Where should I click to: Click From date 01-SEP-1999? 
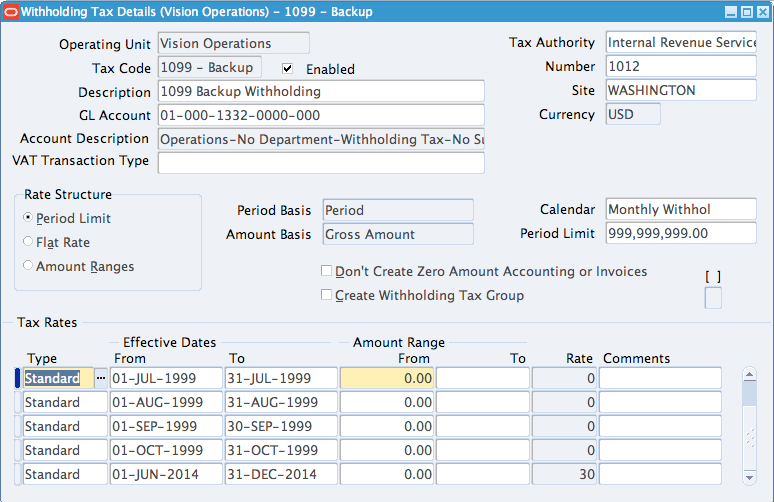[166, 426]
